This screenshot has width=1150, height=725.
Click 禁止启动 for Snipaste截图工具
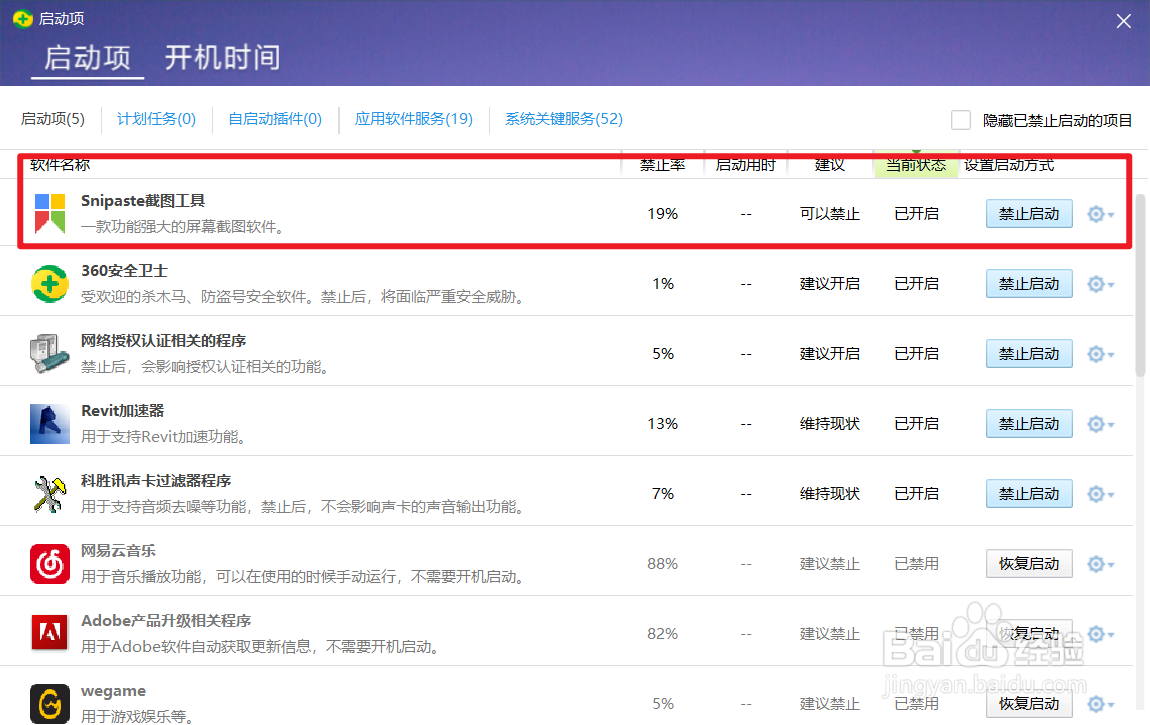pyautogui.click(x=1029, y=213)
